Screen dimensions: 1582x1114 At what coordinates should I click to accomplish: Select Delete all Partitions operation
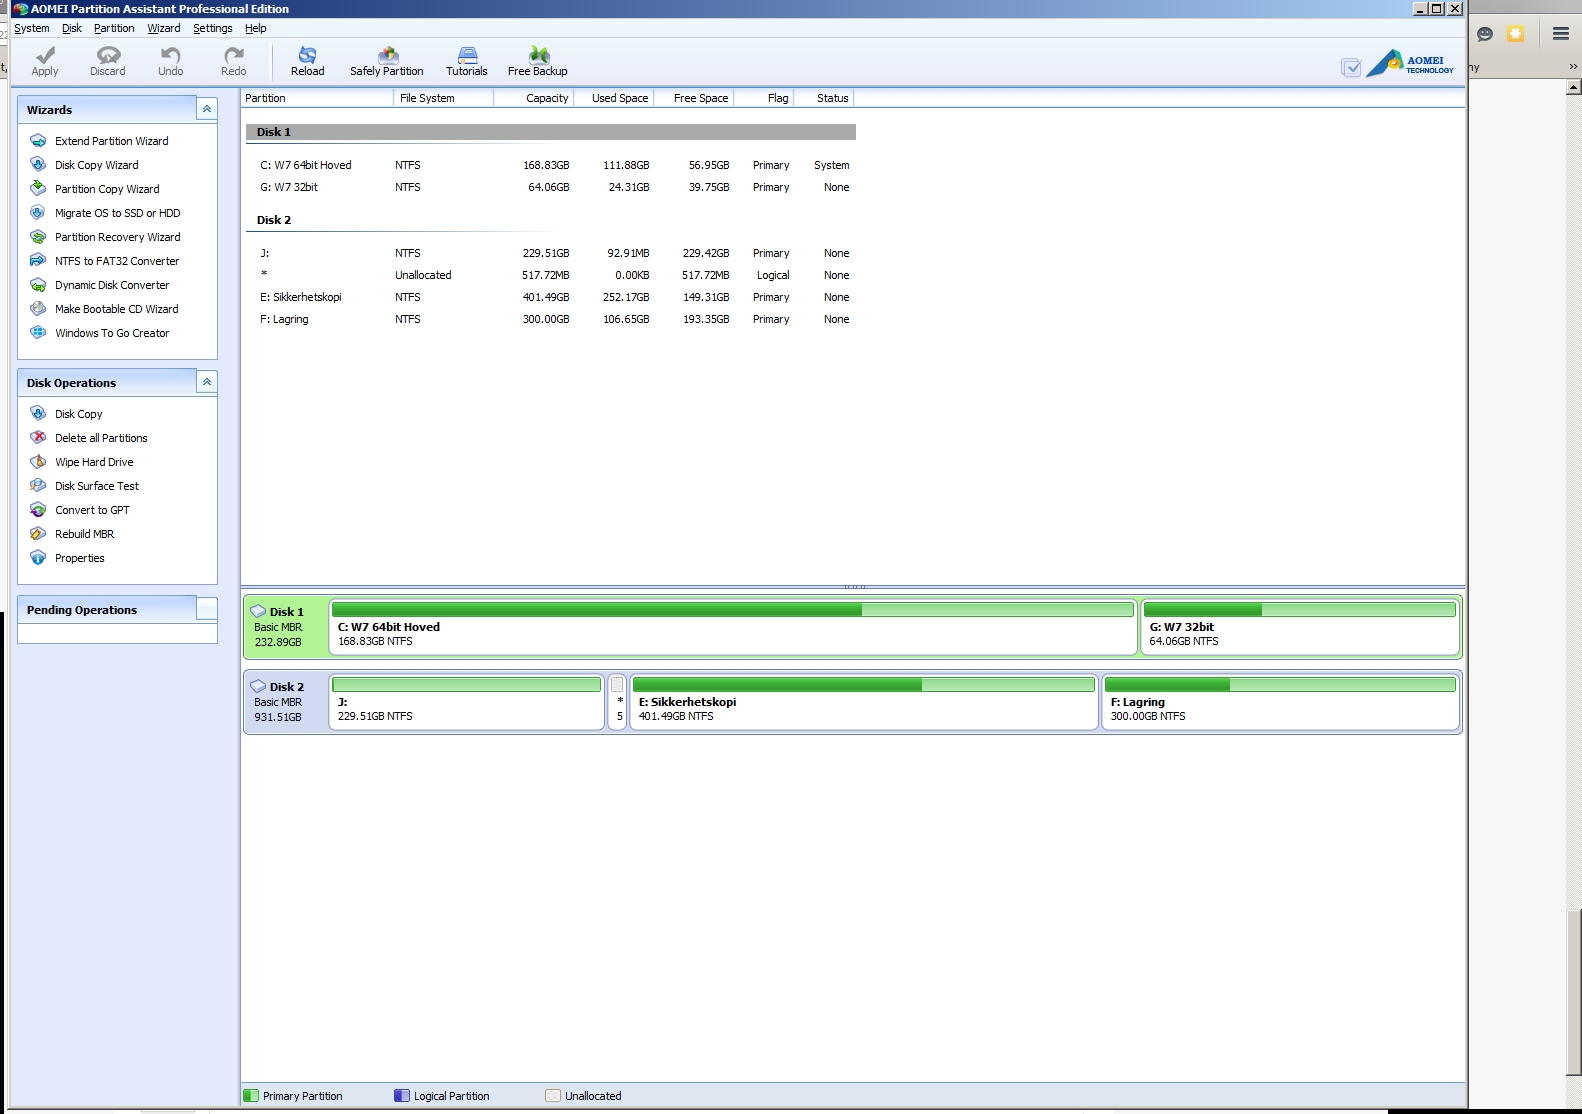click(x=101, y=438)
